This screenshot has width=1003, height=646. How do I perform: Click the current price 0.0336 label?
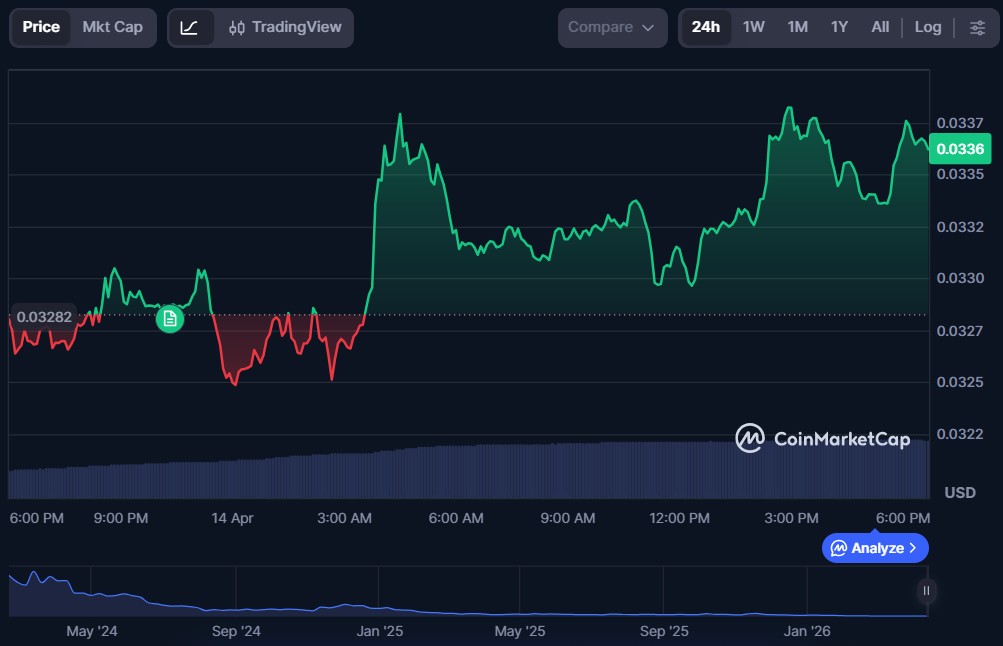click(960, 149)
